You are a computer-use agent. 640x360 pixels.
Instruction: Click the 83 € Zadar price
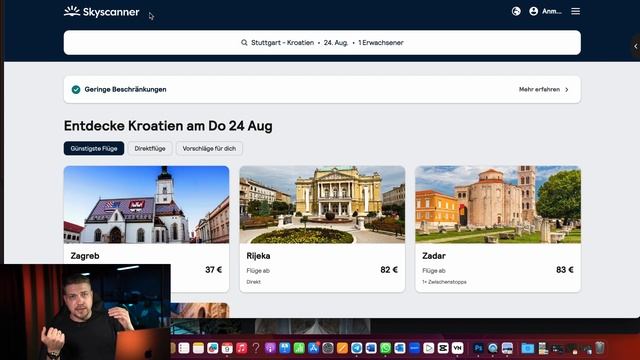coord(565,270)
